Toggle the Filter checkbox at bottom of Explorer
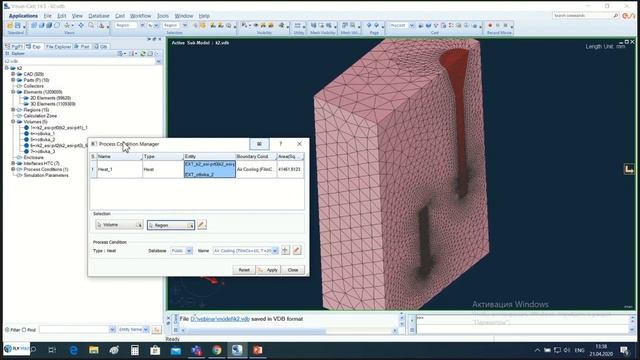This screenshot has width=640, height=360. point(7,329)
